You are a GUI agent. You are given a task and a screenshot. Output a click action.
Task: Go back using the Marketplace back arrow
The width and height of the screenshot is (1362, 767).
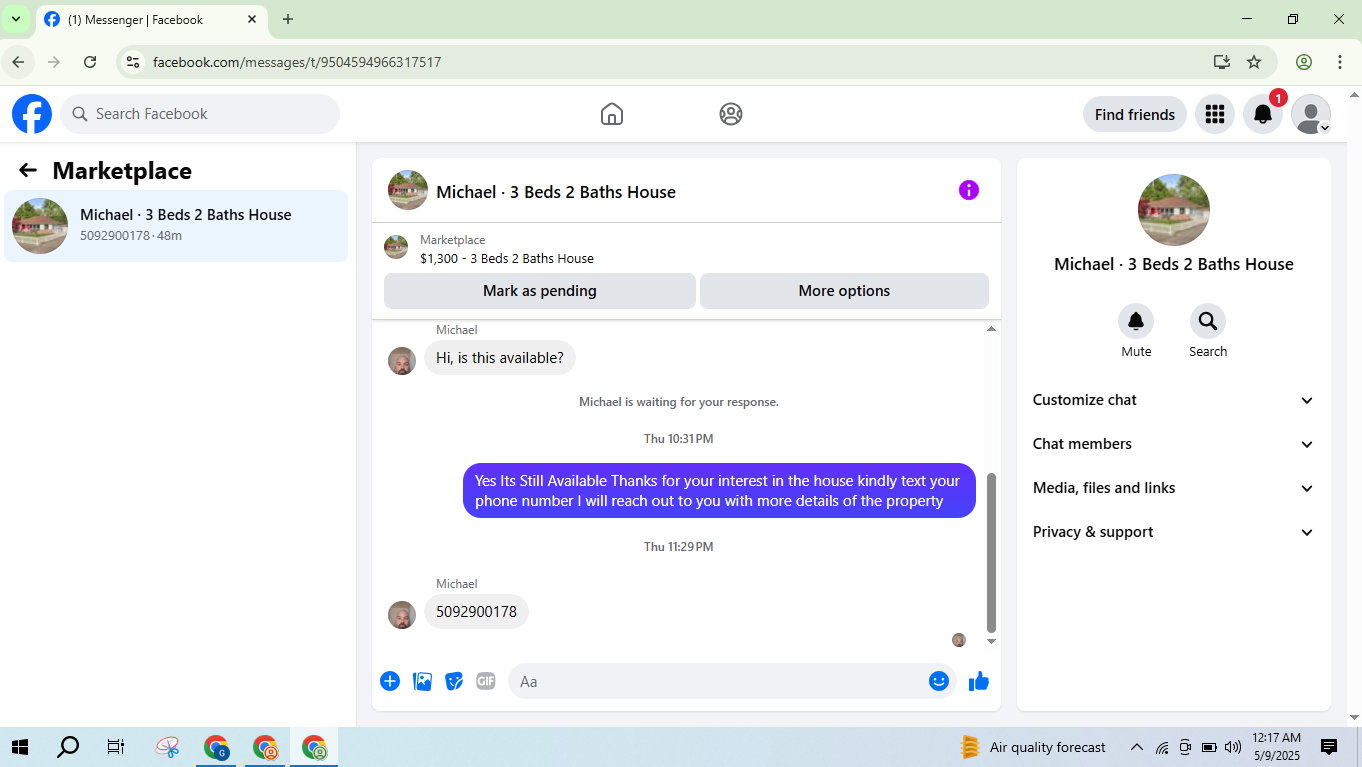(28, 171)
